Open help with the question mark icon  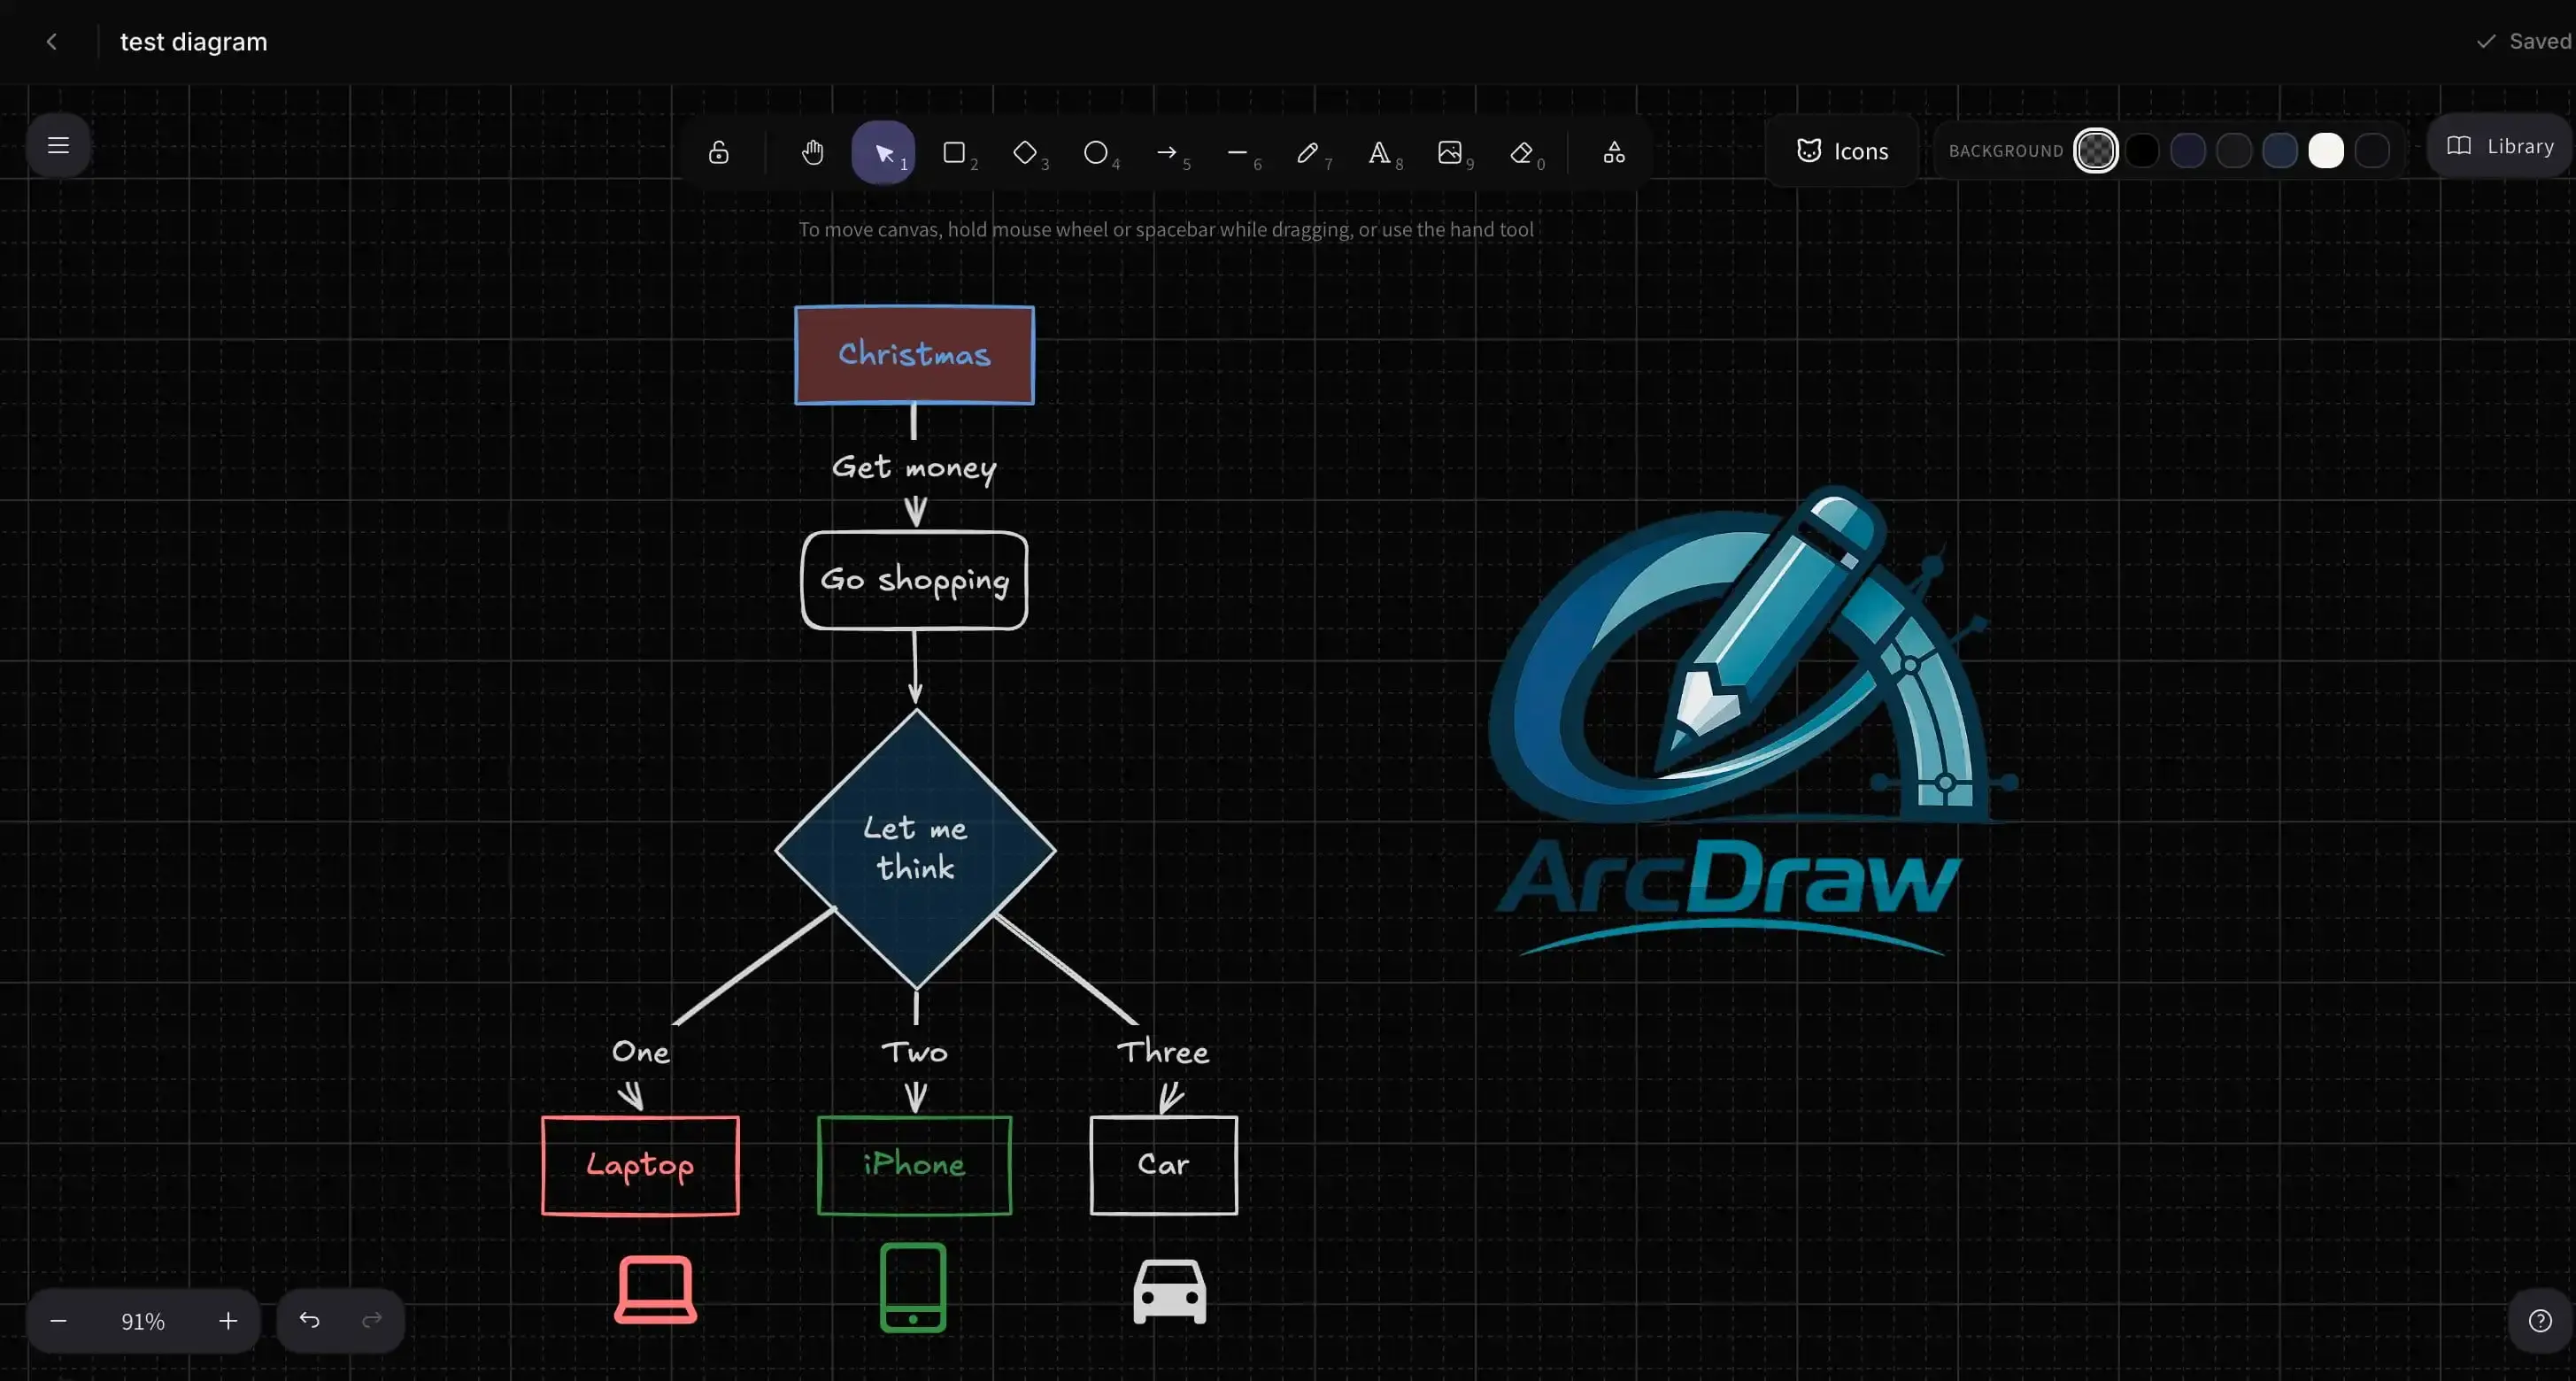click(x=2540, y=1321)
